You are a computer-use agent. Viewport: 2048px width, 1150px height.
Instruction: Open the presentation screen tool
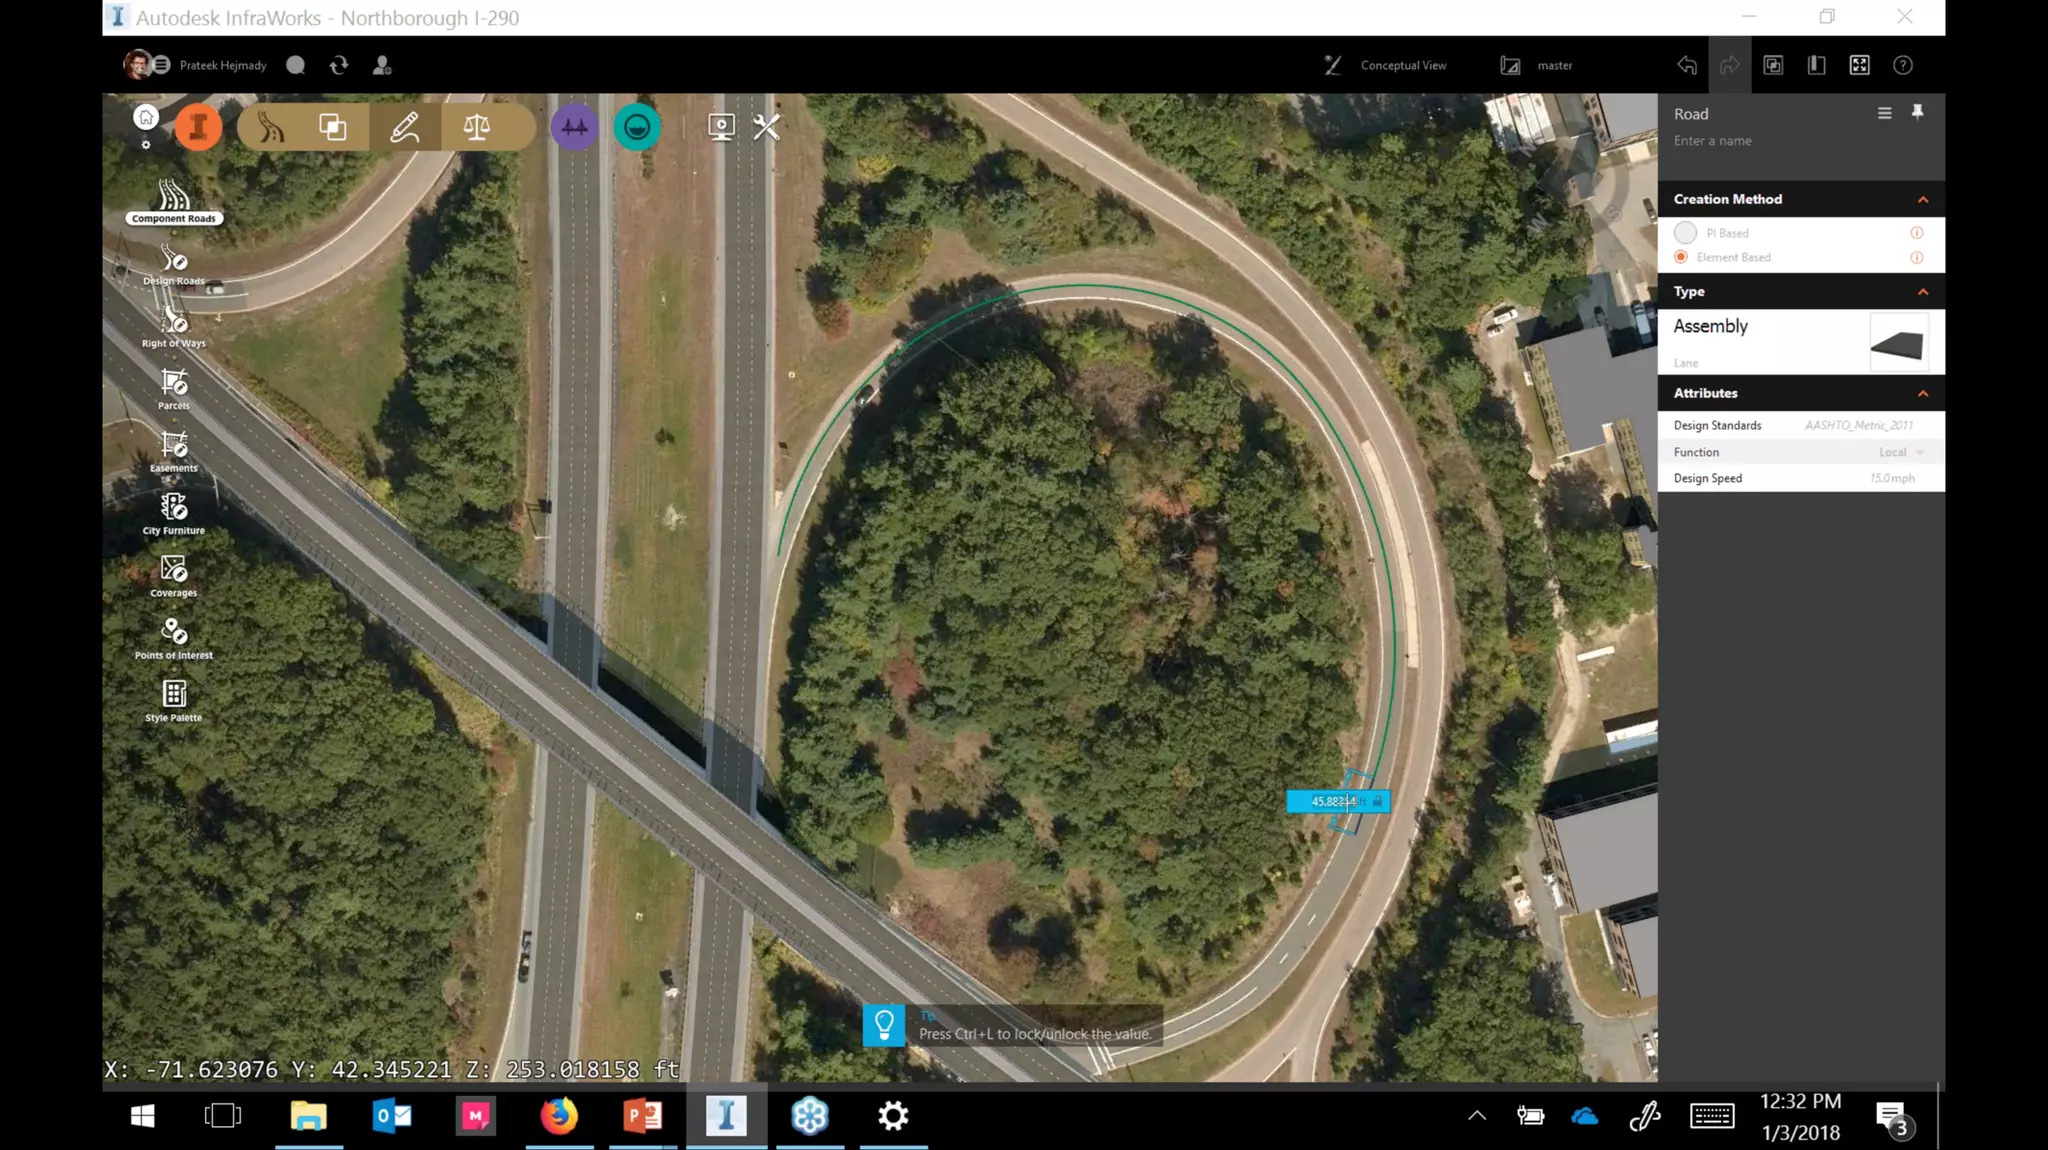point(720,127)
